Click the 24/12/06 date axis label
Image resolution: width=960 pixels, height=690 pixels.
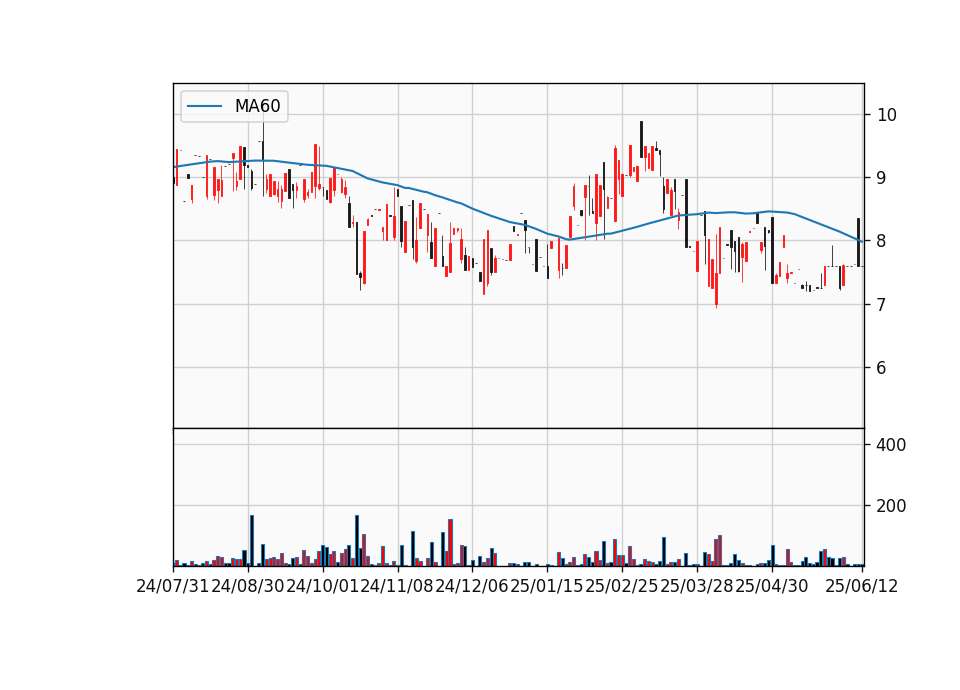(x=472, y=586)
